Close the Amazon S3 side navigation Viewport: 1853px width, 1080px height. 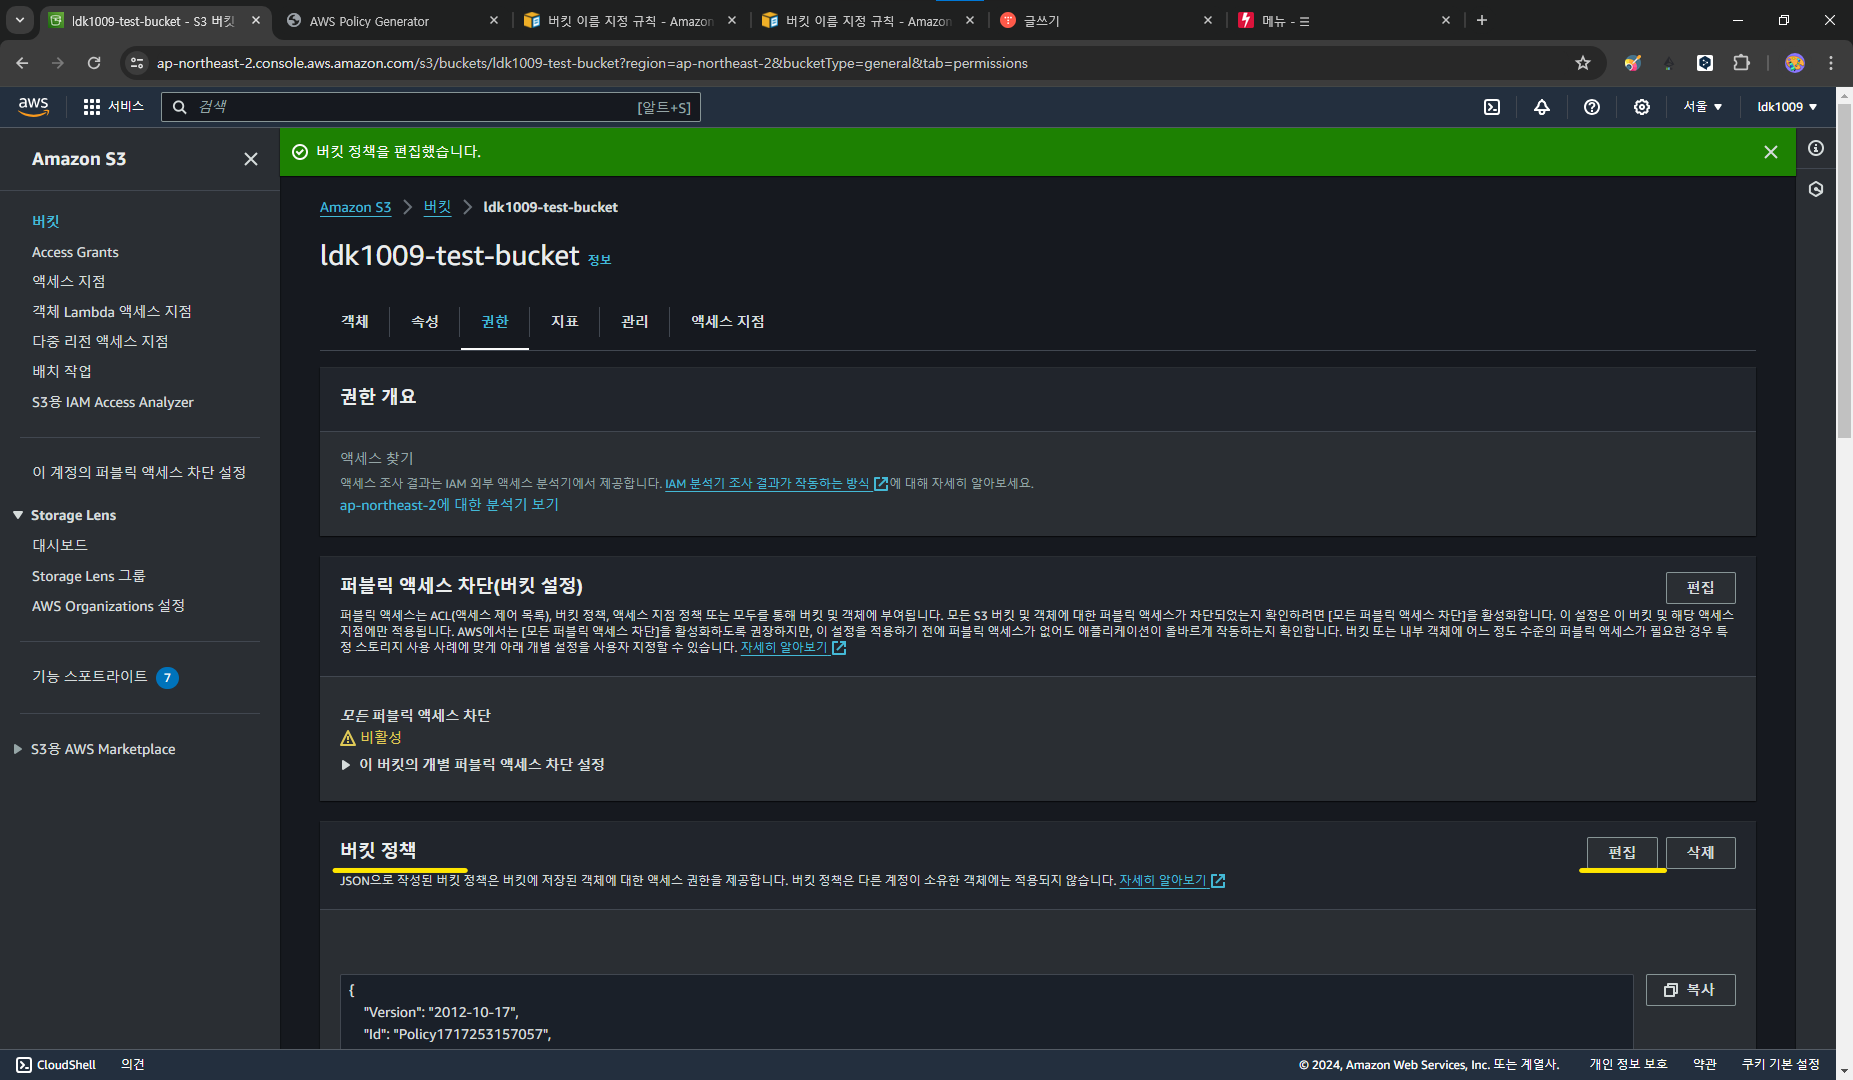(251, 159)
